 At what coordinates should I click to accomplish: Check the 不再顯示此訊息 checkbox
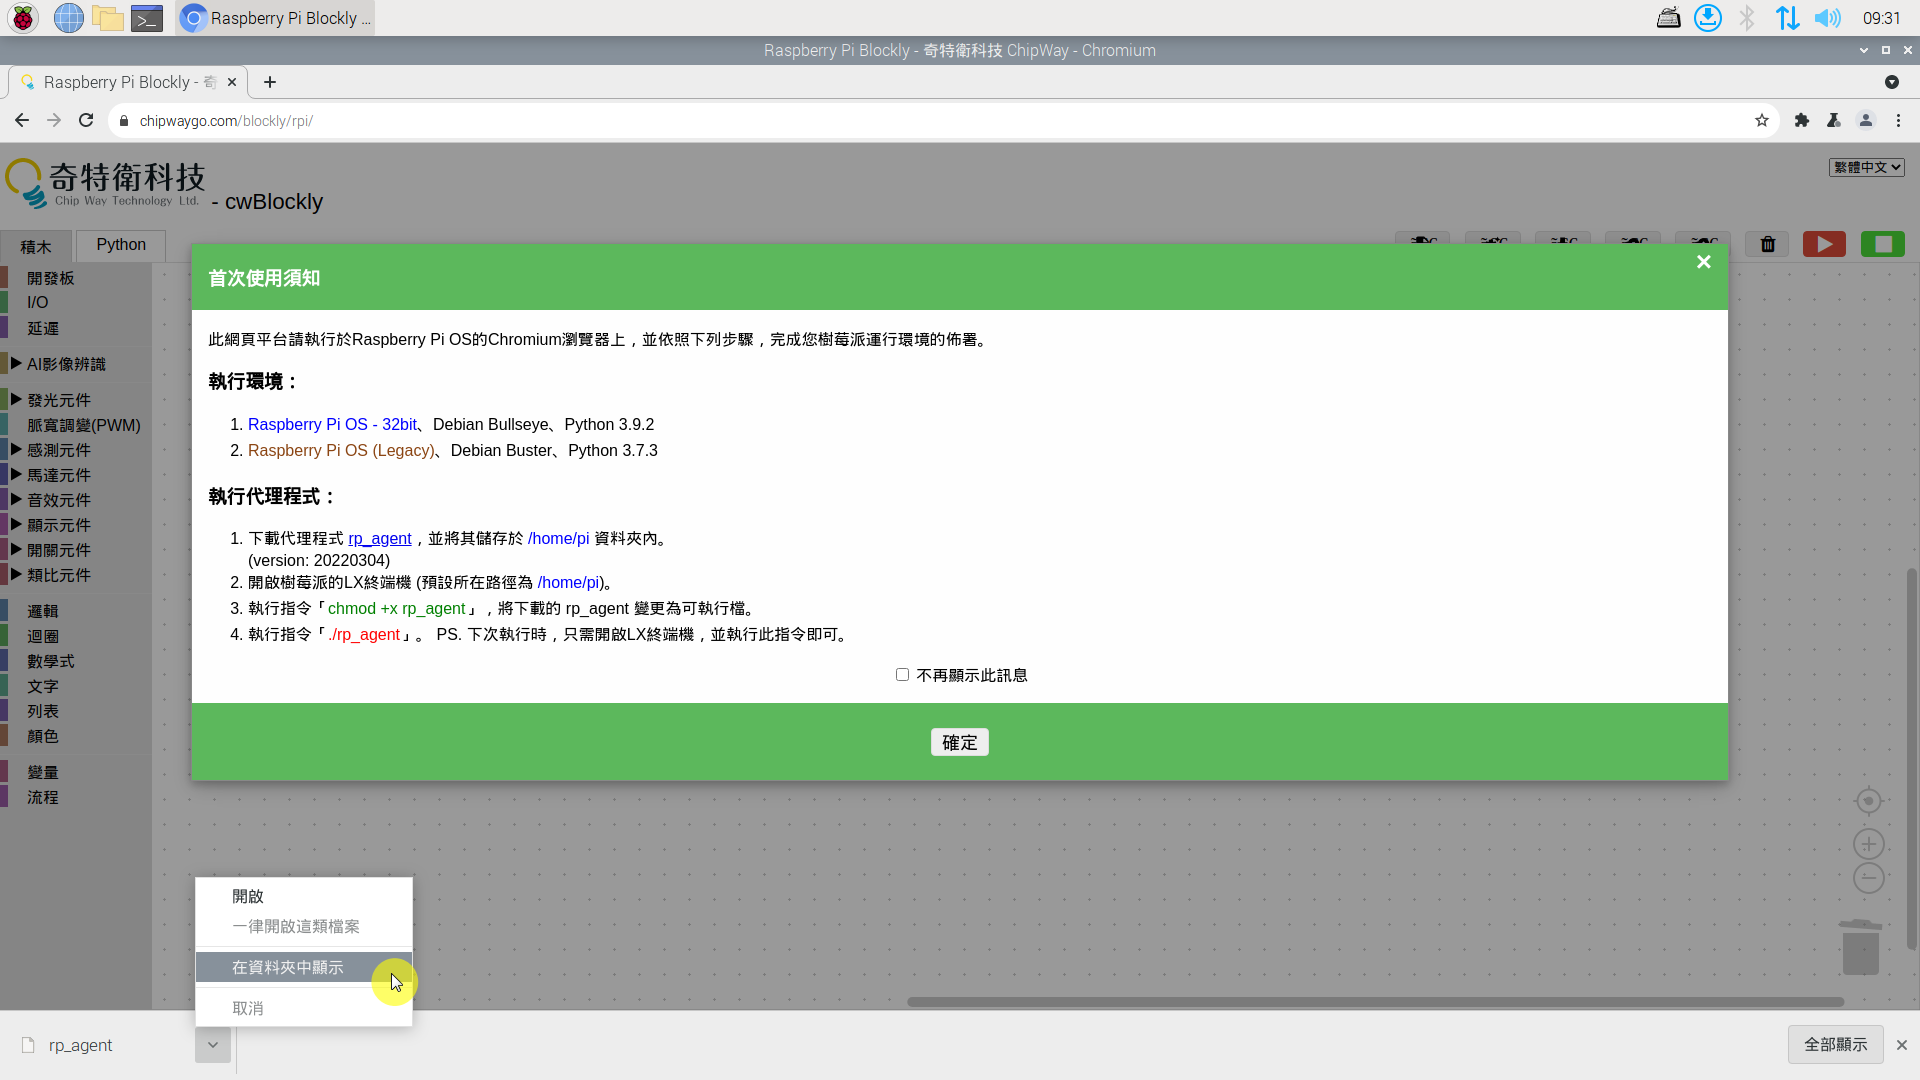(x=902, y=675)
